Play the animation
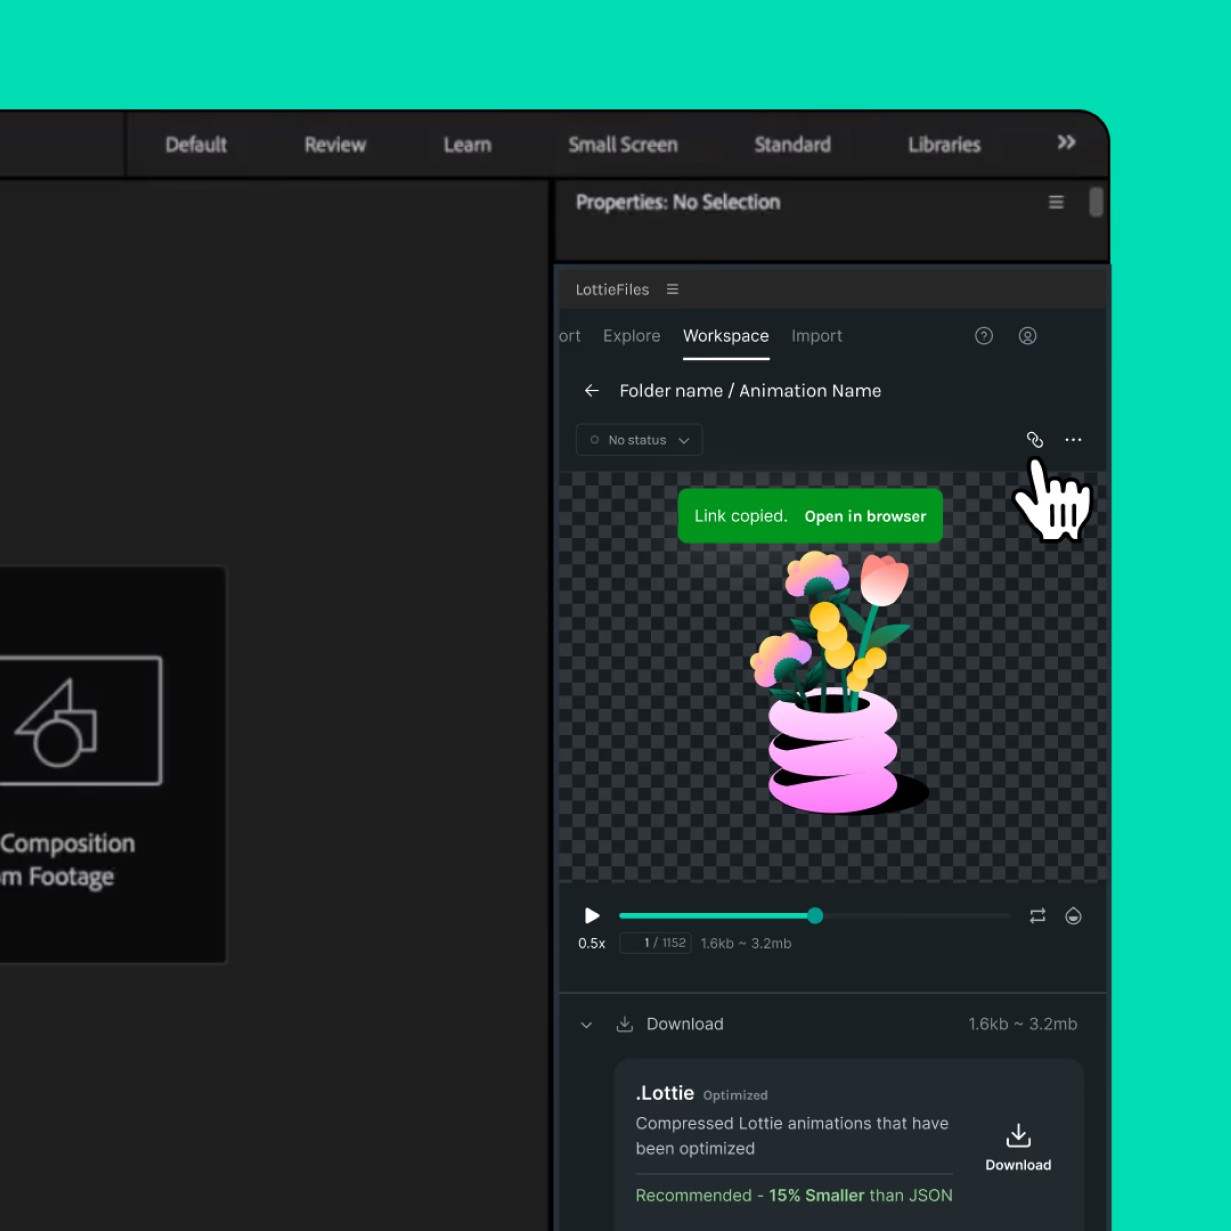Screen dimensions: 1231x1231 [592, 916]
